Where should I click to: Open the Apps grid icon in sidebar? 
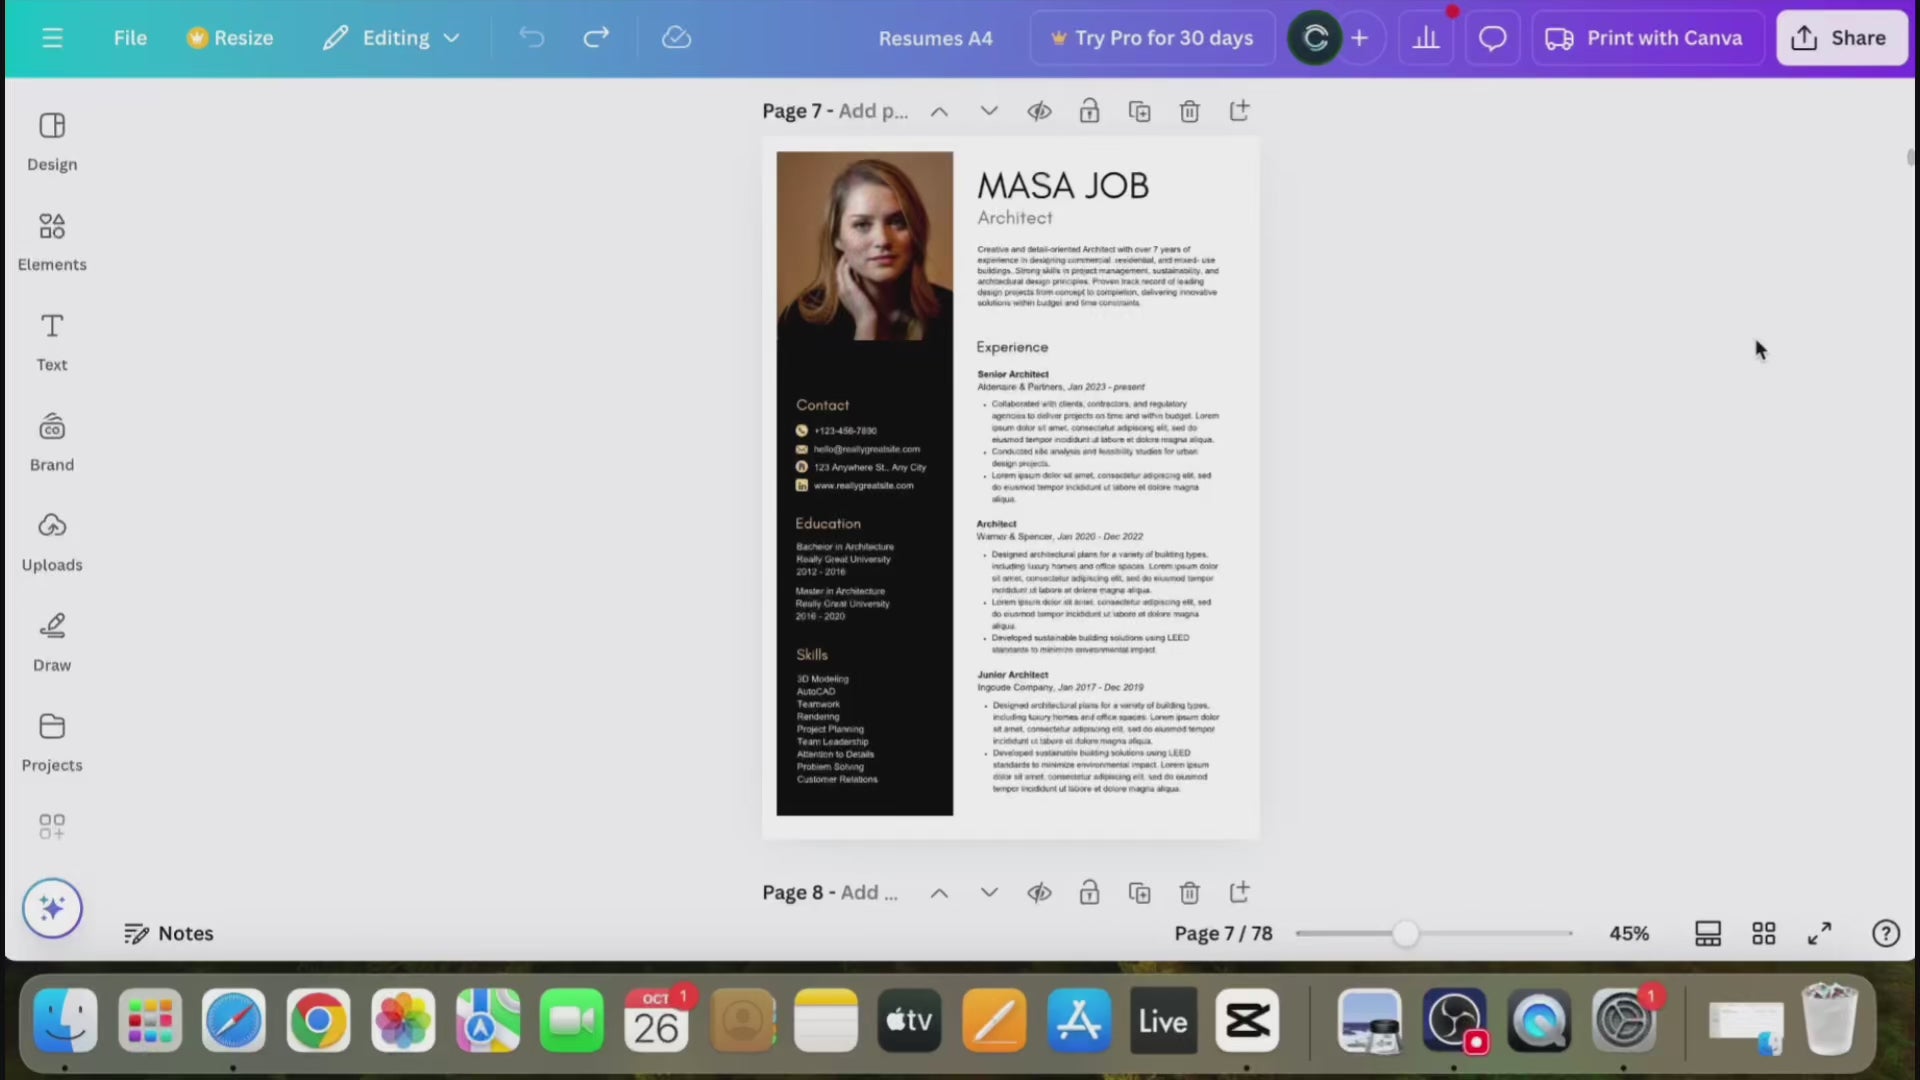tap(52, 826)
